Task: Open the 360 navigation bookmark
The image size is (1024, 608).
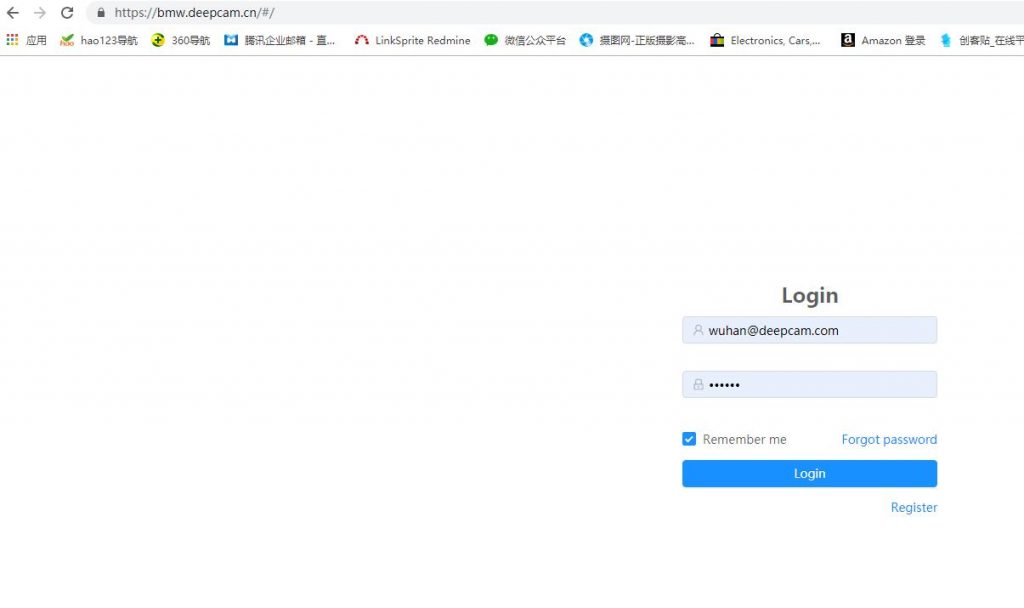Action: tap(181, 41)
